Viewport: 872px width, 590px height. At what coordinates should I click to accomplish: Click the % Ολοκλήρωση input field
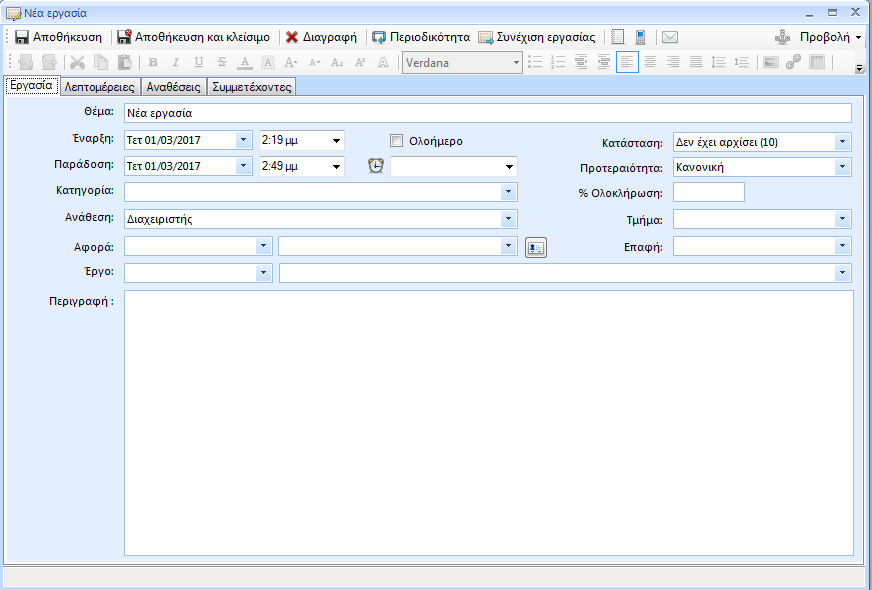tap(708, 192)
